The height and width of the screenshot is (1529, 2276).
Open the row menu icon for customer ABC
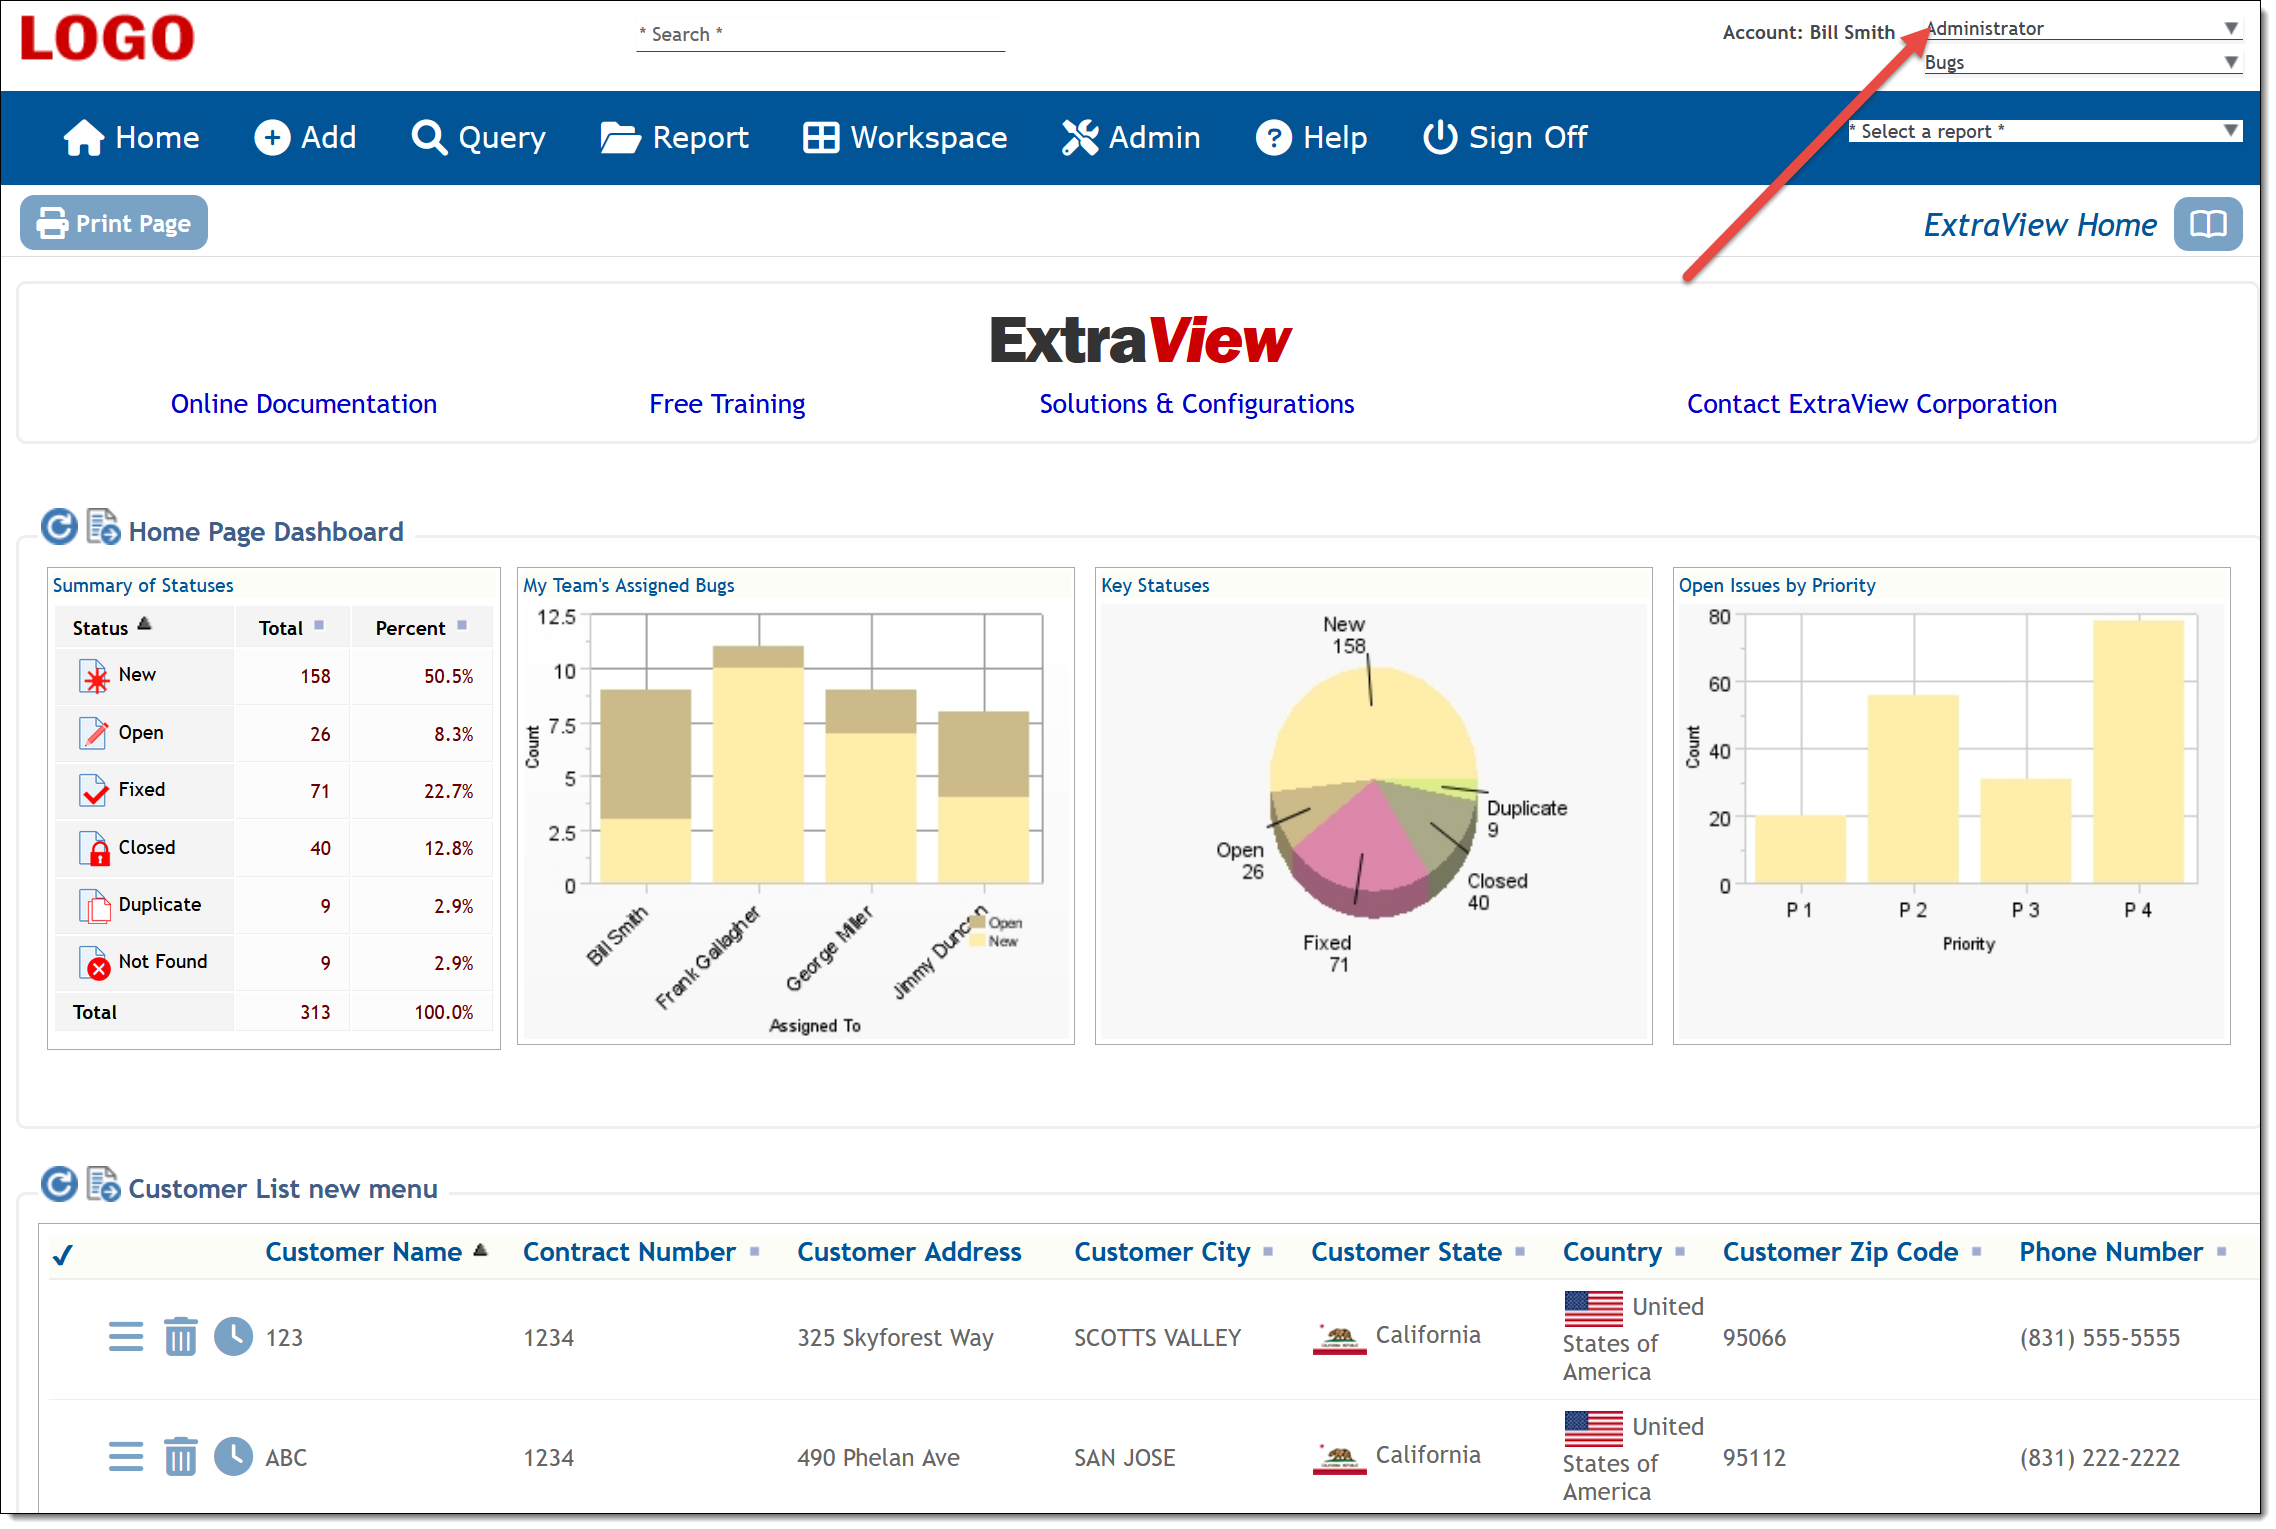pyautogui.click(x=126, y=1457)
